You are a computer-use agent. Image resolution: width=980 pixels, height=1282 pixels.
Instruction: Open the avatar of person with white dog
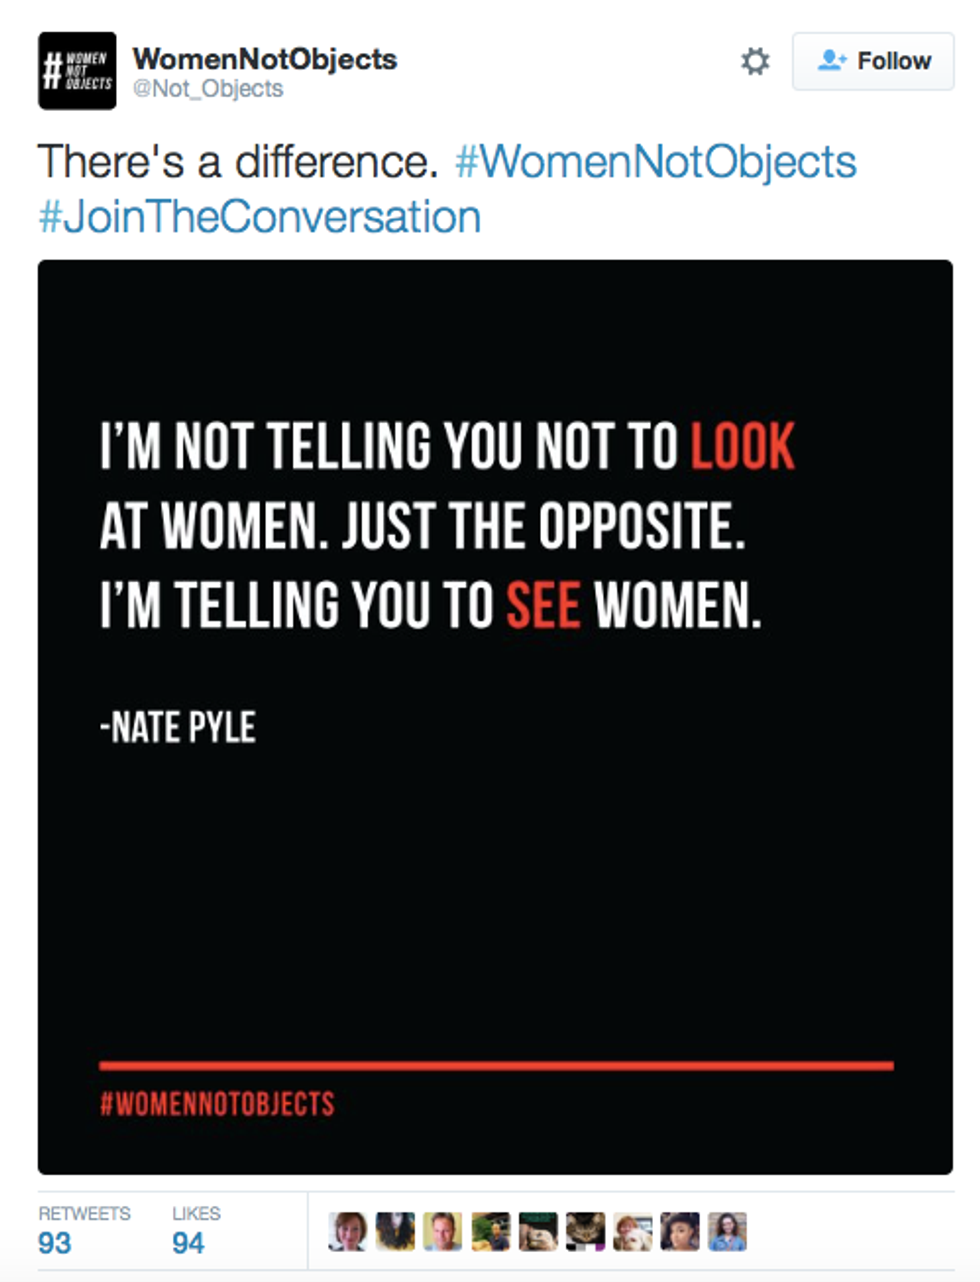click(x=633, y=1232)
